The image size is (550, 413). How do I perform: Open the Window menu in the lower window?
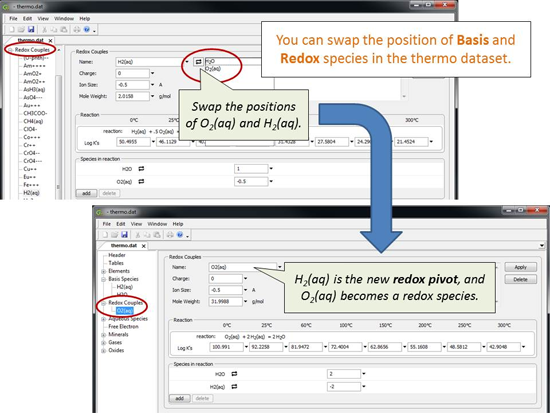pos(157,224)
